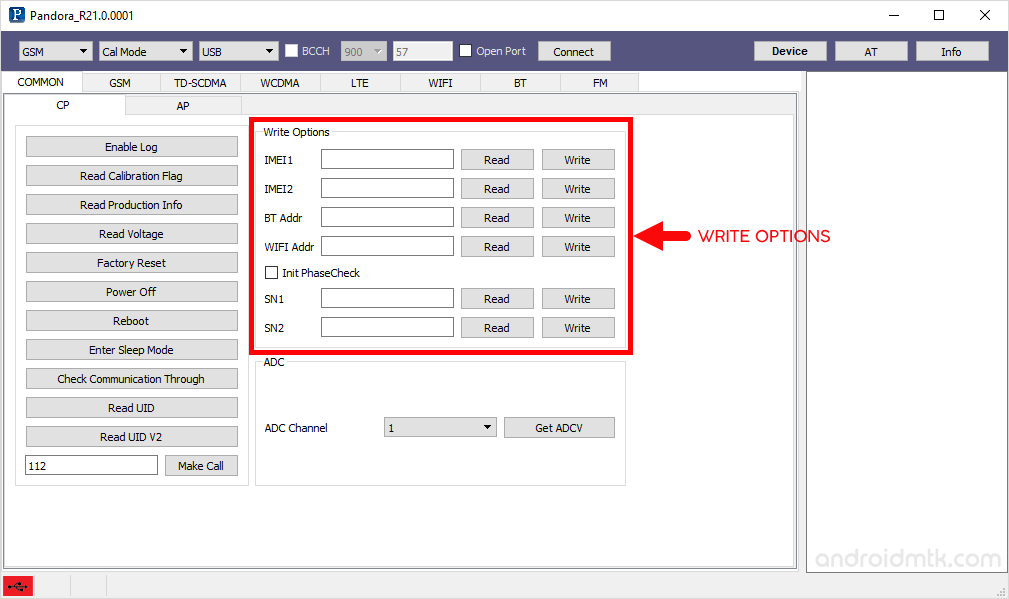Read the IMEI1 value
This screenshot has width=1009, height=599.
(497, 159)
